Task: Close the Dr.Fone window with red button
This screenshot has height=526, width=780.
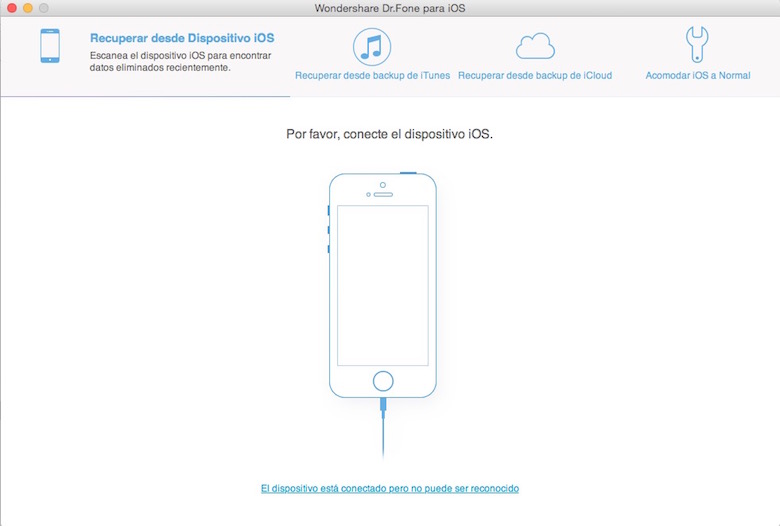Action: pos(11,8)
